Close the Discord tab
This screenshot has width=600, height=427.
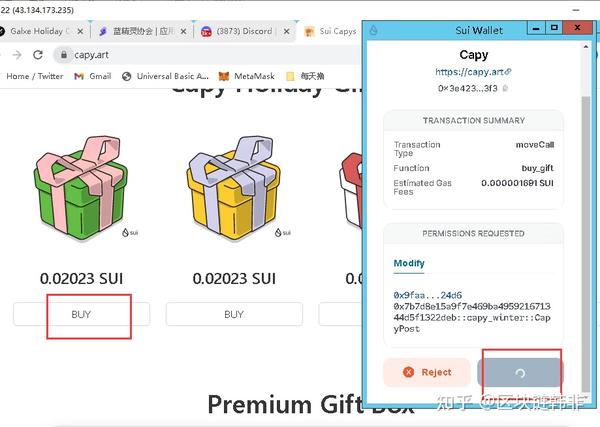tap(286, 31)
